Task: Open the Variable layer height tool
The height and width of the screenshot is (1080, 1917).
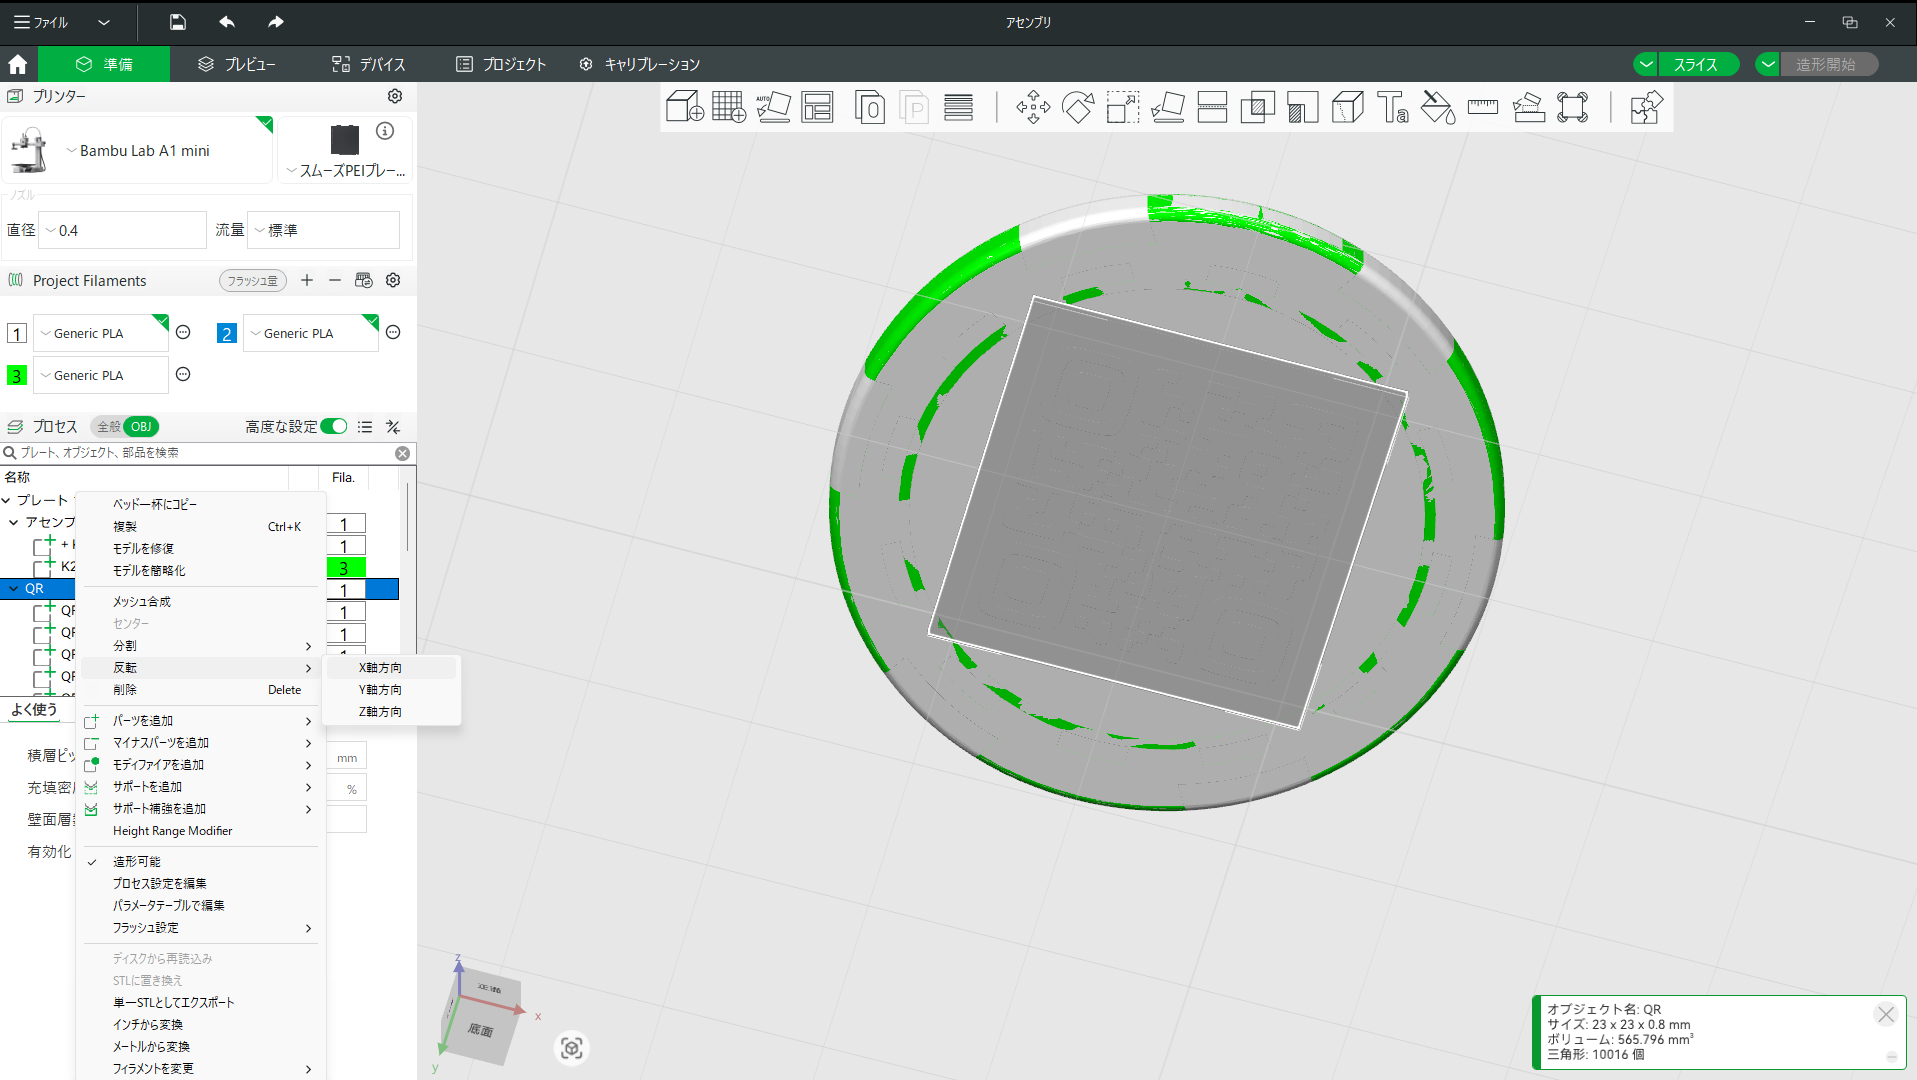Action: pos(958,107)
